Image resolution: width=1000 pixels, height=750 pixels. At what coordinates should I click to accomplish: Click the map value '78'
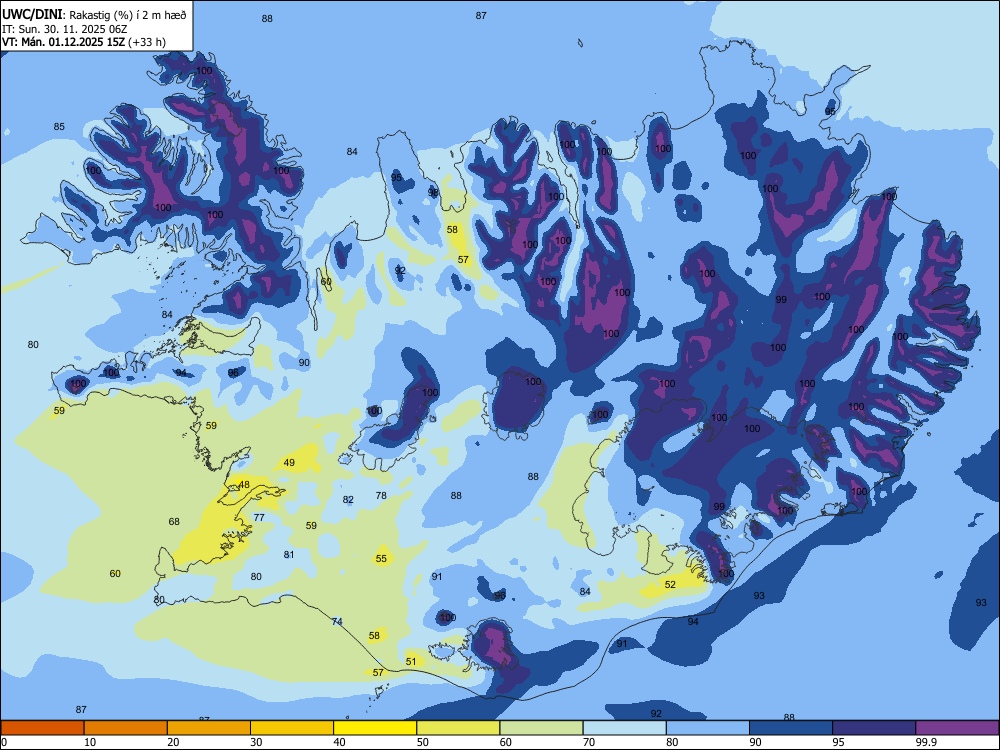[x=381, y=495]
